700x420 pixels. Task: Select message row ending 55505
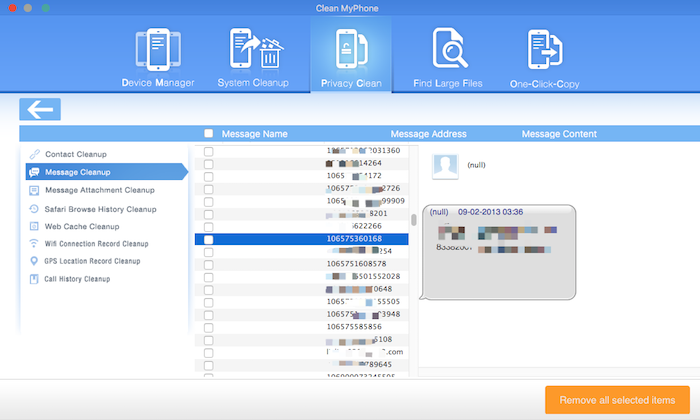coord(301,302)
